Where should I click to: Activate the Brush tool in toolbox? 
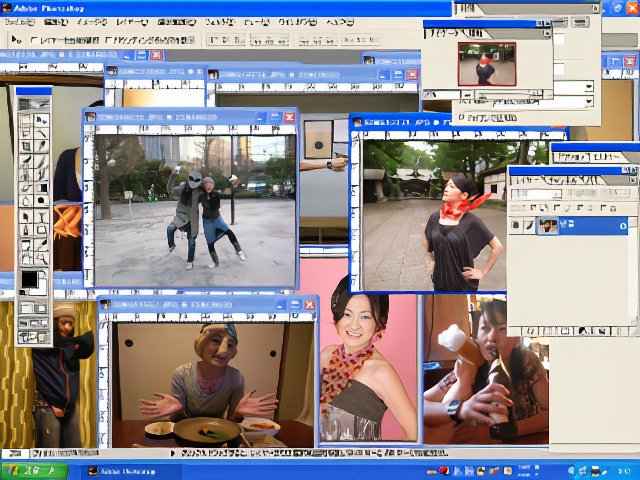click(41, 159)
